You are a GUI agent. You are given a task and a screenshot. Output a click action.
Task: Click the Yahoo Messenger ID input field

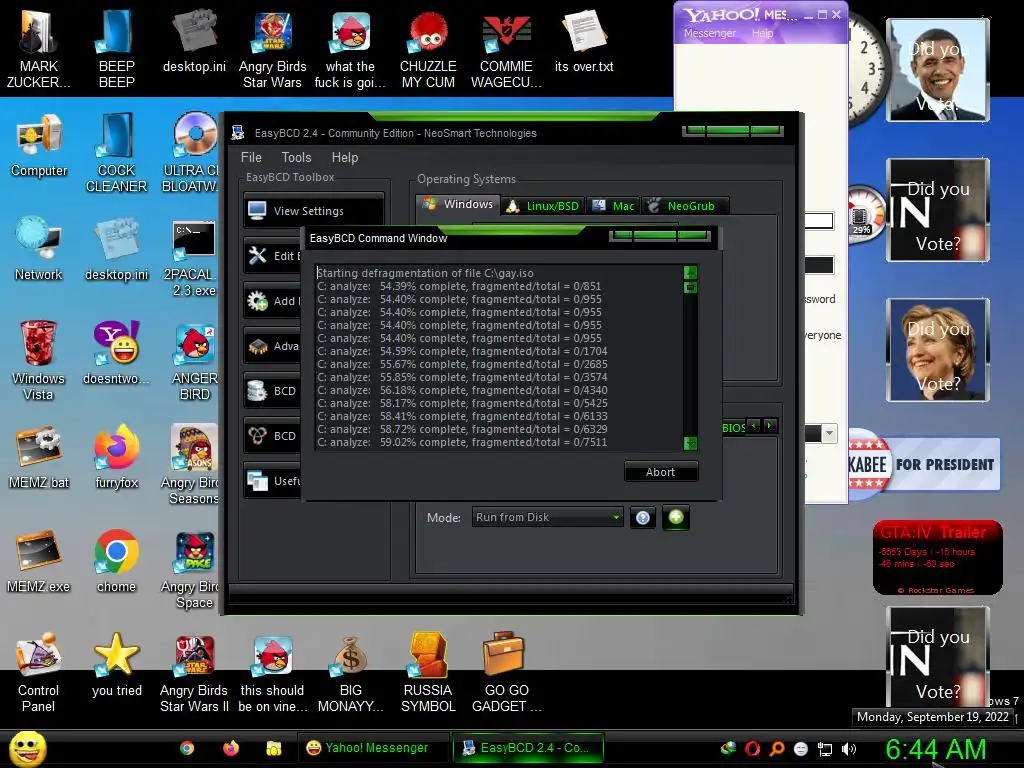pyautogui.click(x=819, y=221)
